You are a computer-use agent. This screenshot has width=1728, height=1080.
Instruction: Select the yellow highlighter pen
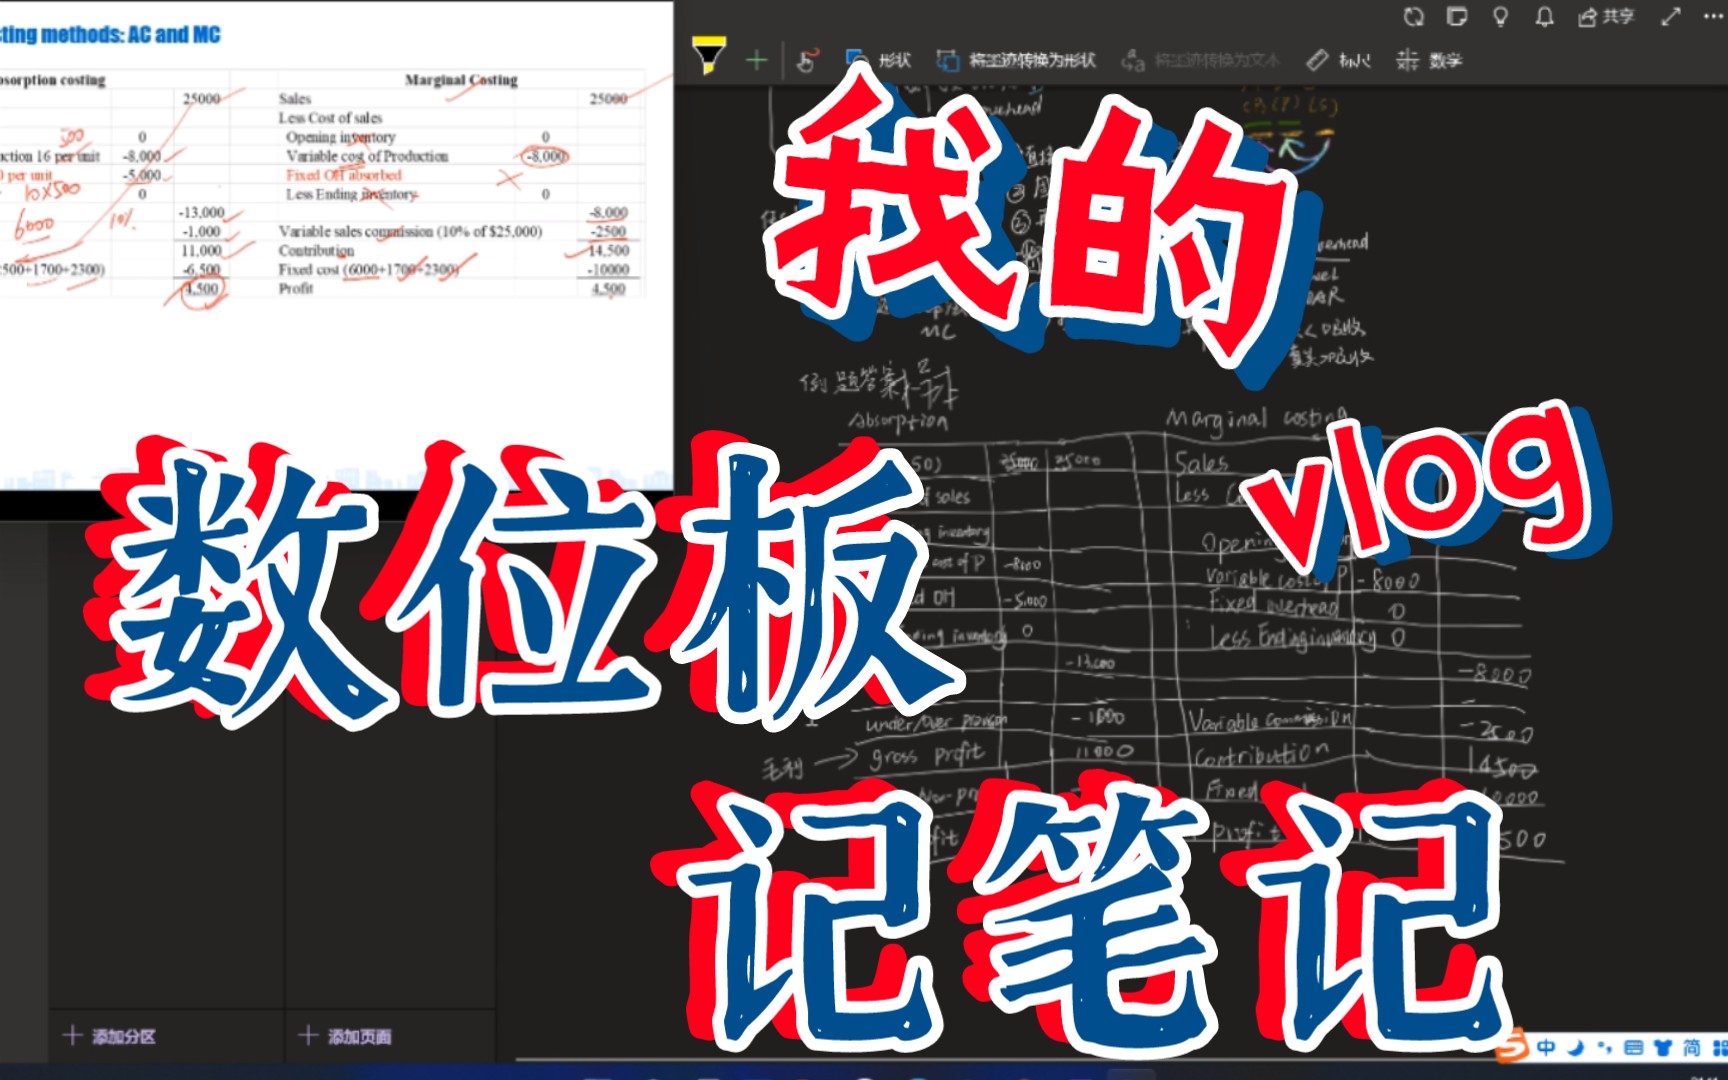(x=710, y=58)
